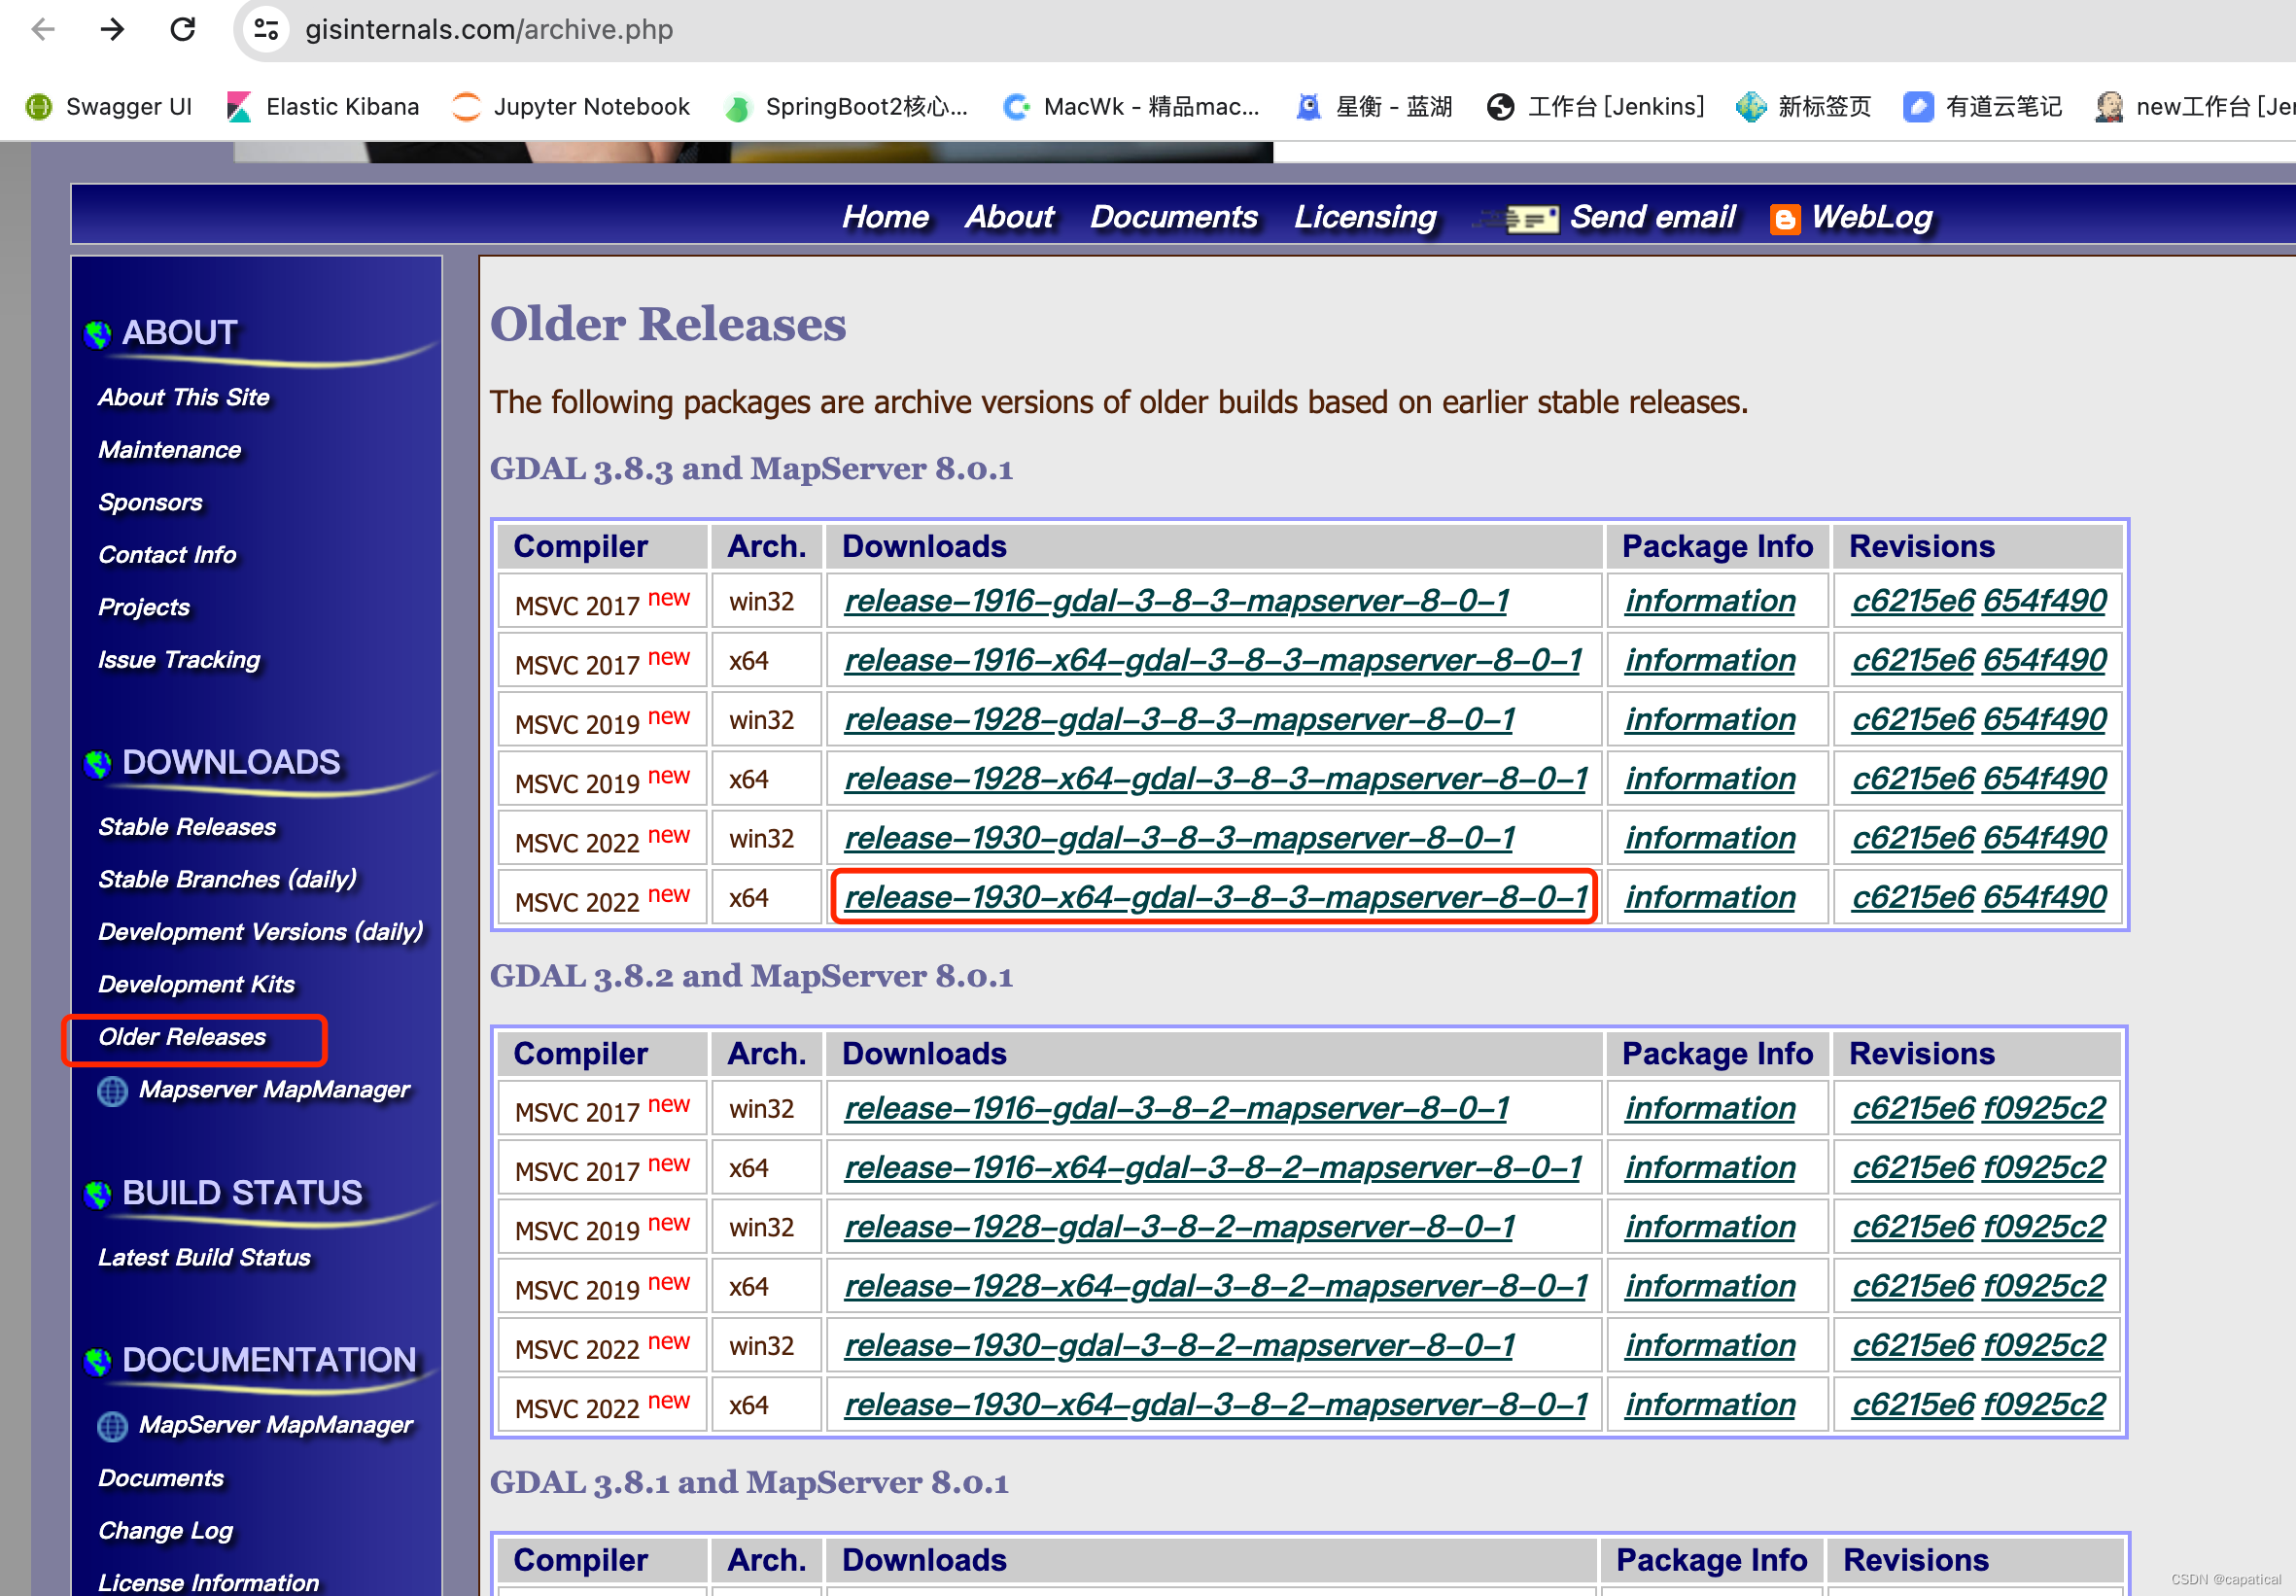Click the browser back arrow

pos(43,29)
